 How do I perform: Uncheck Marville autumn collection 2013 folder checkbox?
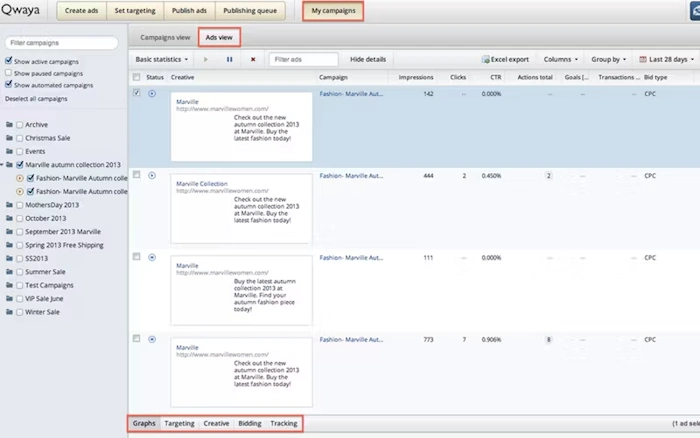coord(20,165)
